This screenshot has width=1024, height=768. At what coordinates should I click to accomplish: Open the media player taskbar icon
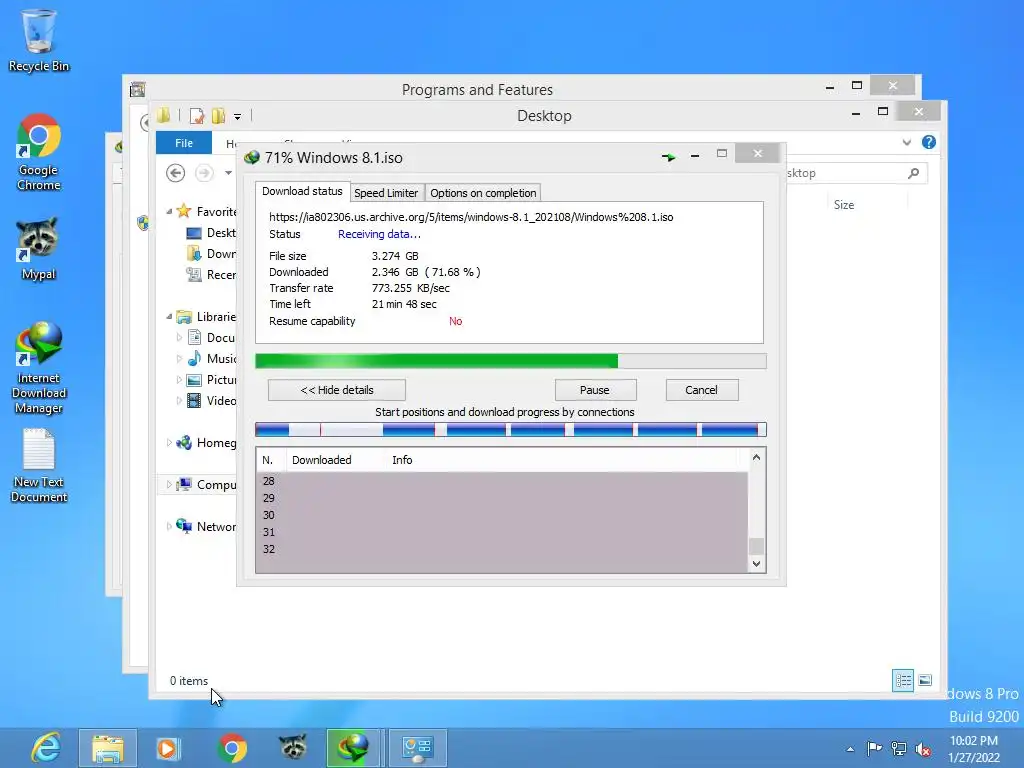(168, 748)
